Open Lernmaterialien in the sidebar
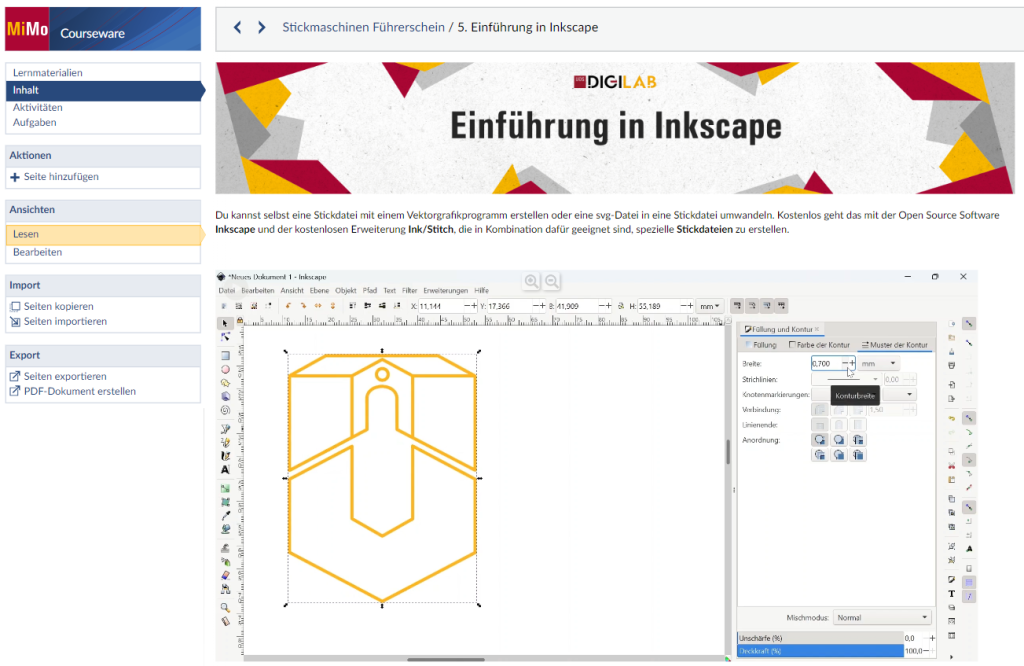 pyautogui.click(x=48, y=72)
